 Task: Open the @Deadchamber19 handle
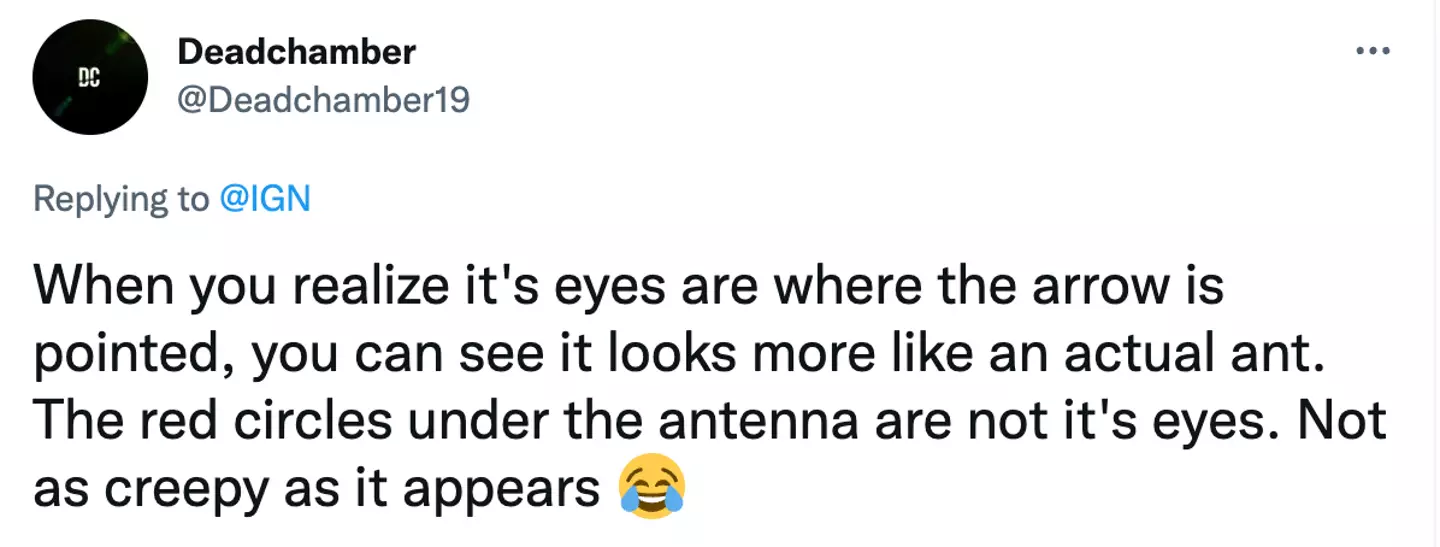pyautogui.click(x=323, y=100)
